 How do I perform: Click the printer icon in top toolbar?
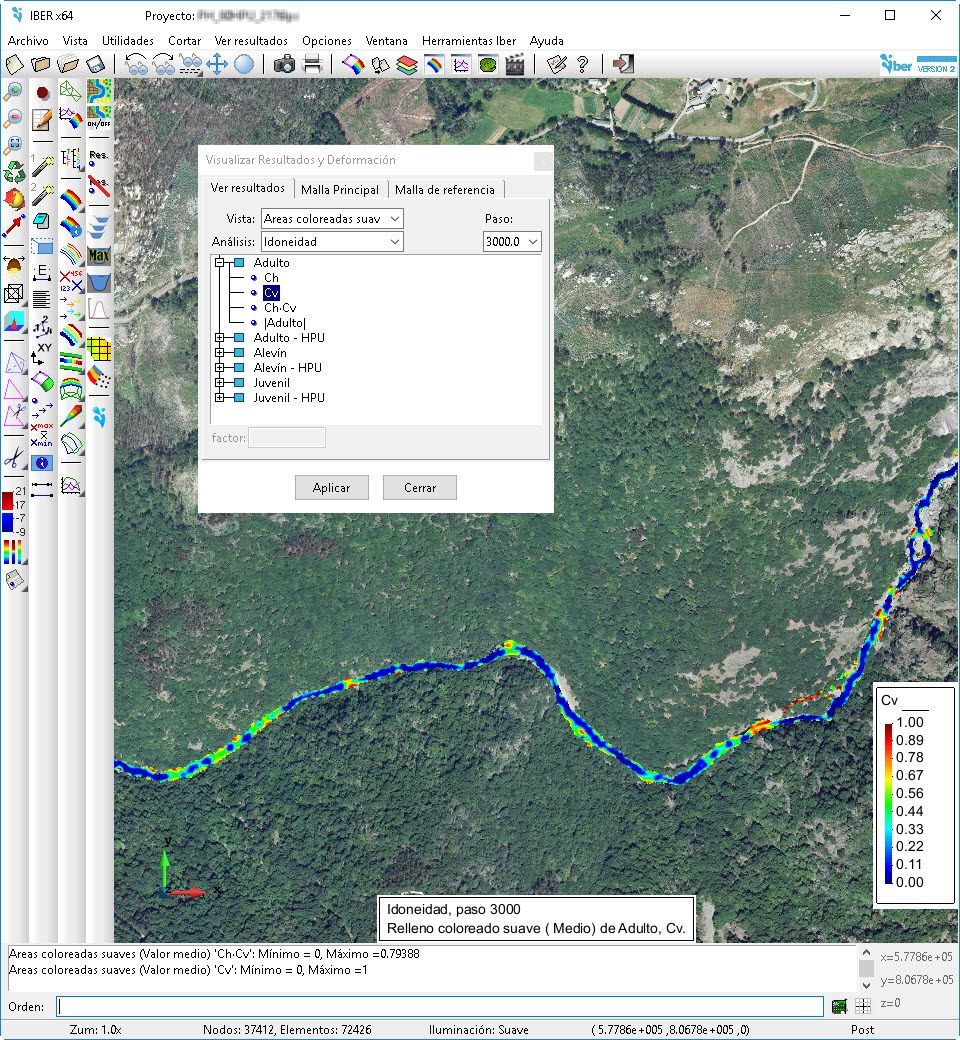pyautogui.click(x=312, y=65)
